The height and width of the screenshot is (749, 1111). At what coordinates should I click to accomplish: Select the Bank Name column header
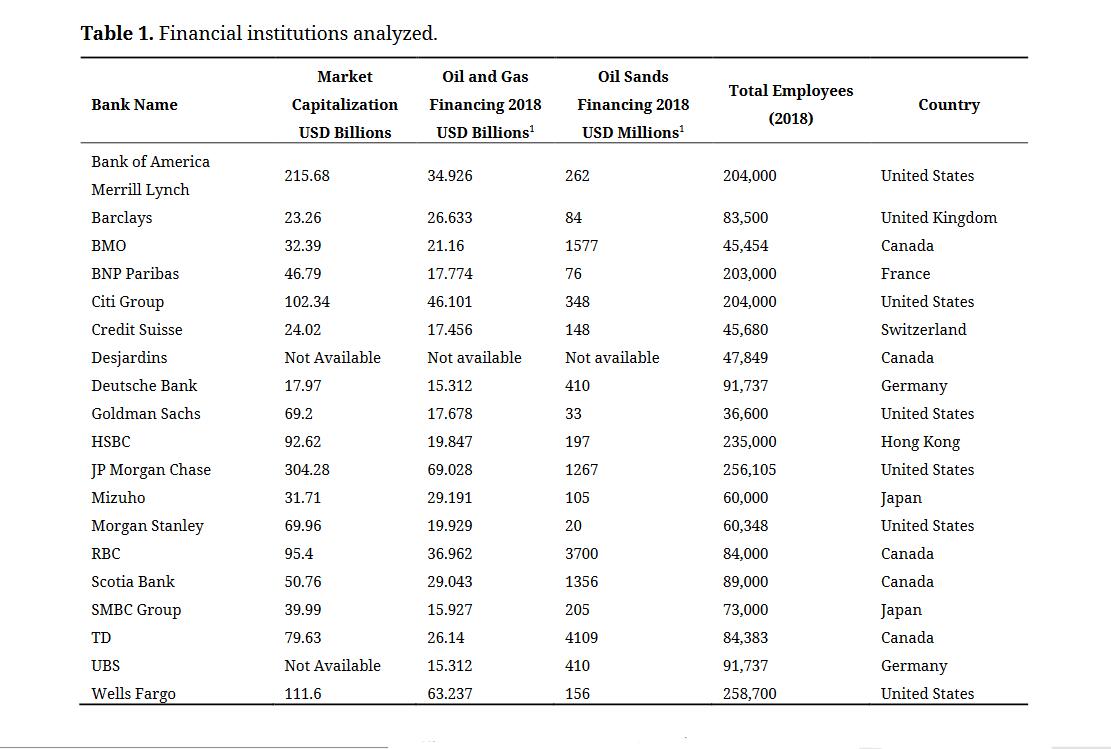point(134,105)
